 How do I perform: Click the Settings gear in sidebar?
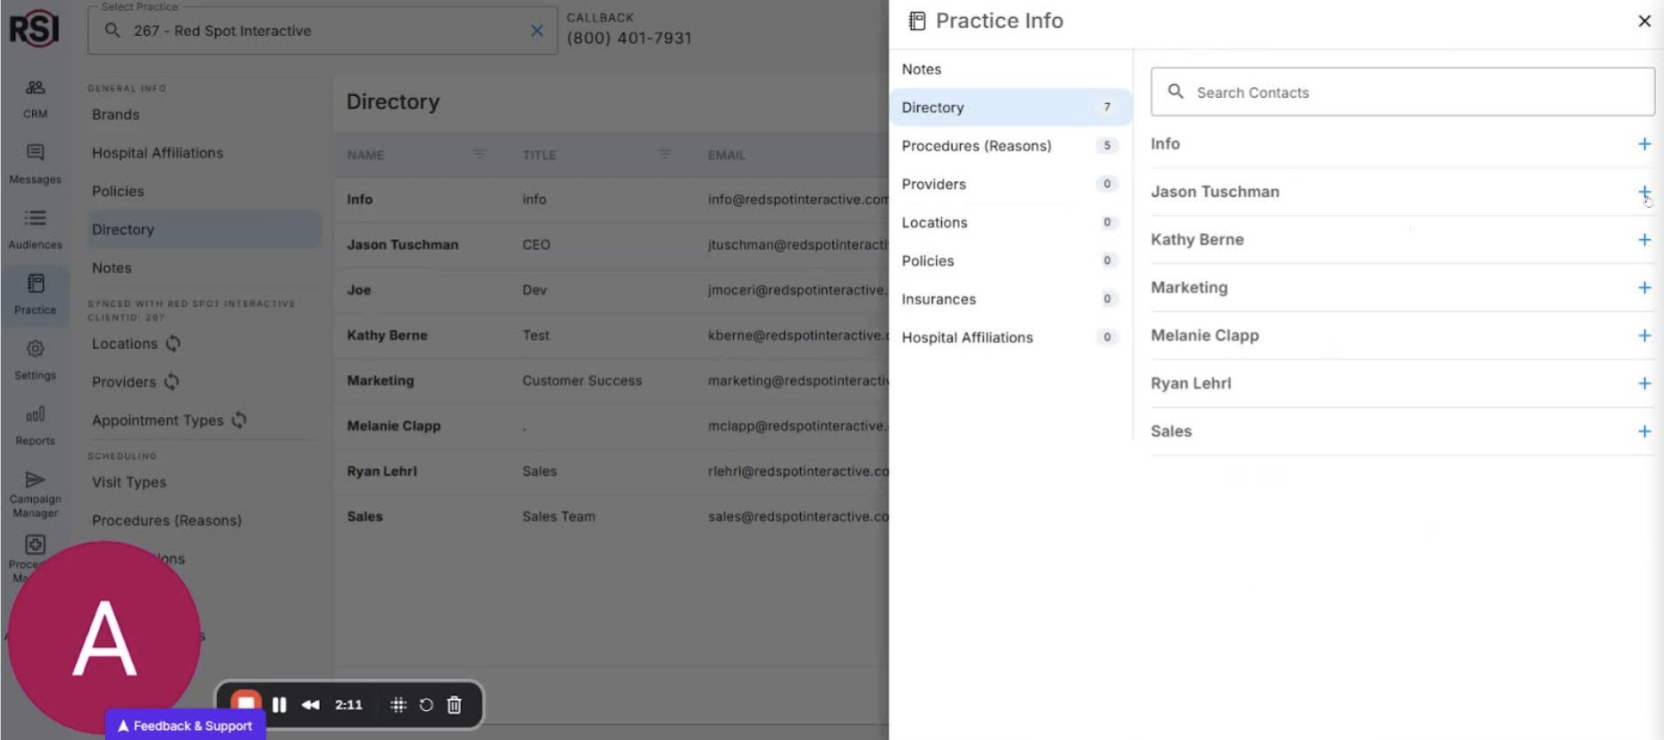click(35, 358)
